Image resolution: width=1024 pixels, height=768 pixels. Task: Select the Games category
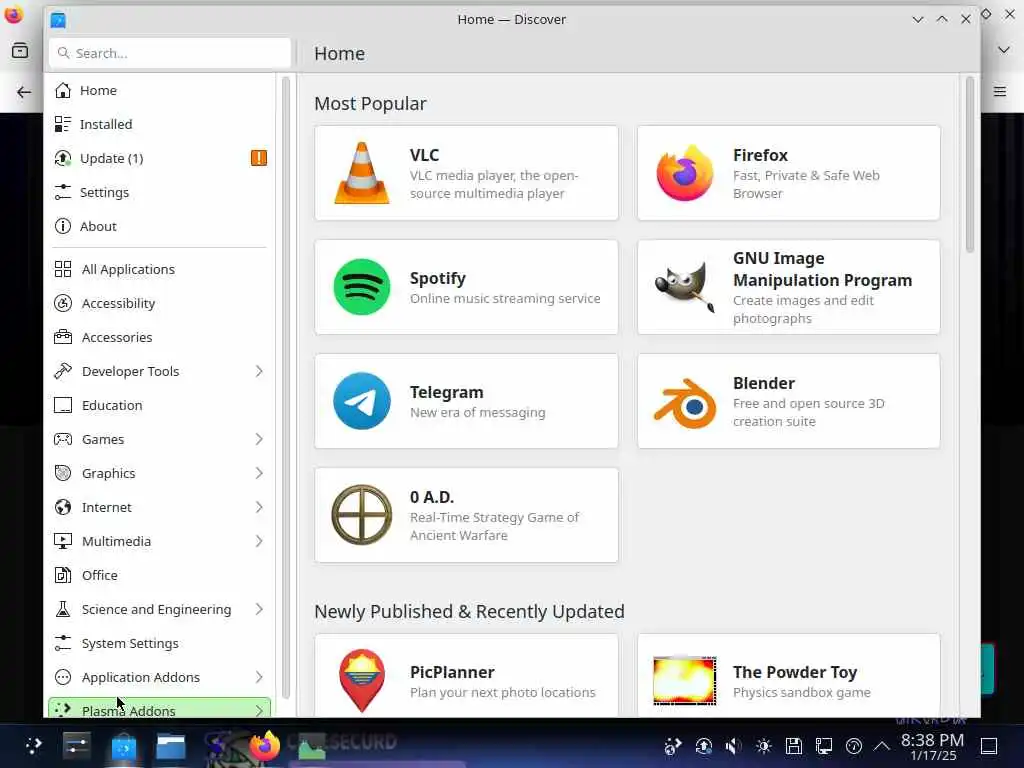[x=160, y=439]
